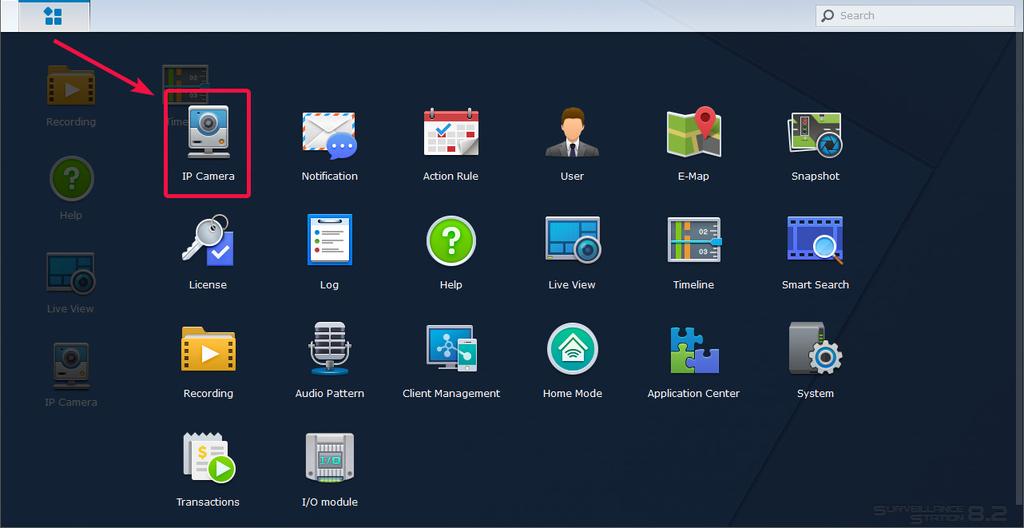Open Recording in the main menu grid
Image resolution: width=1024 pixels, height=528 pixels.
pyautogui.click(x=208, y=349)
